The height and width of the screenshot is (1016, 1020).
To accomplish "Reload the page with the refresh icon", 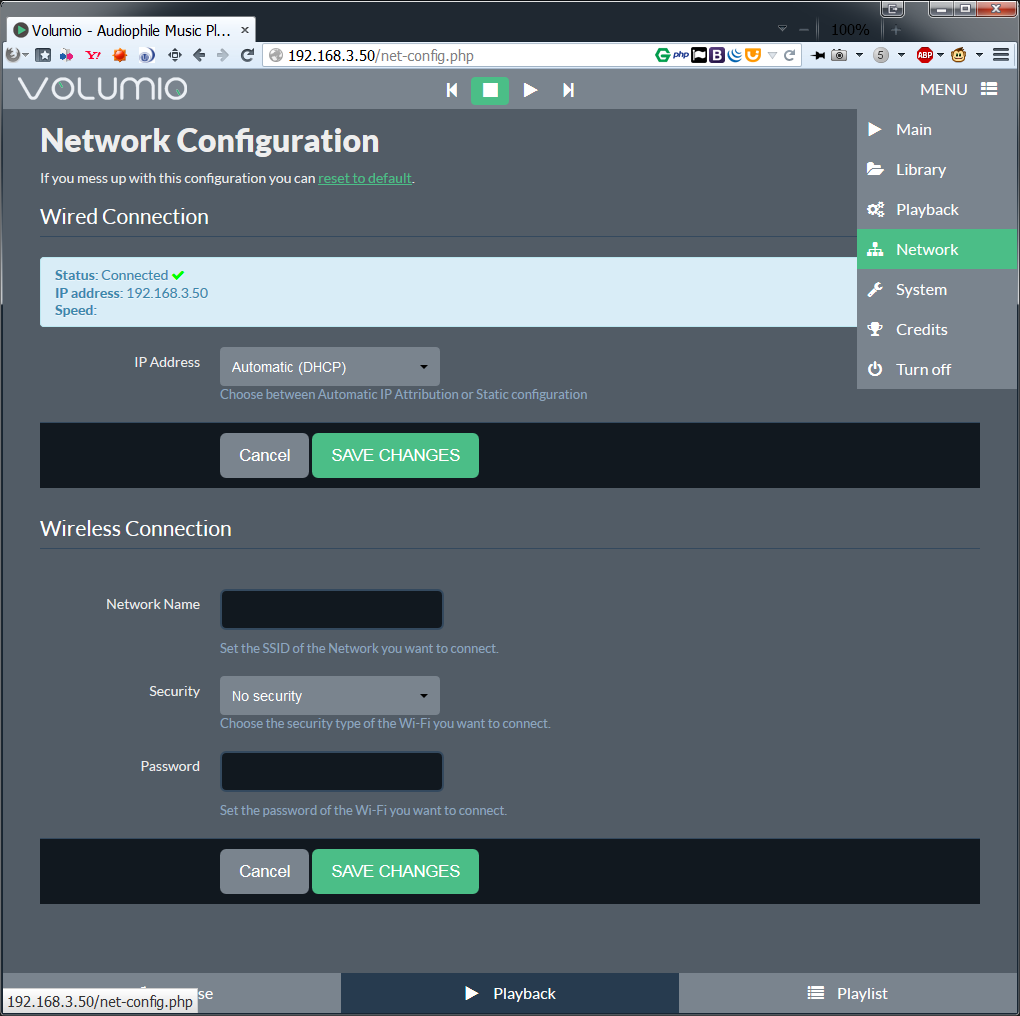I will click(247, 55).
